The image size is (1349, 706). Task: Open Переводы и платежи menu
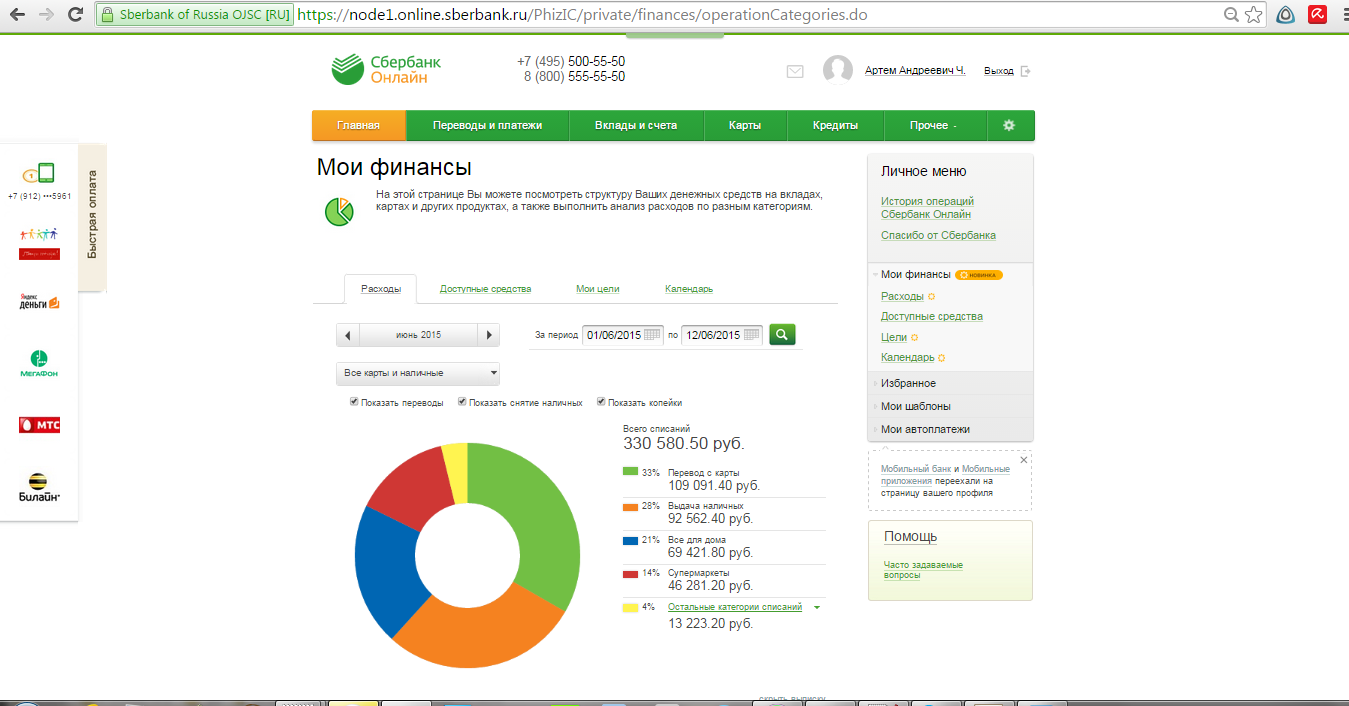point(487,126)
